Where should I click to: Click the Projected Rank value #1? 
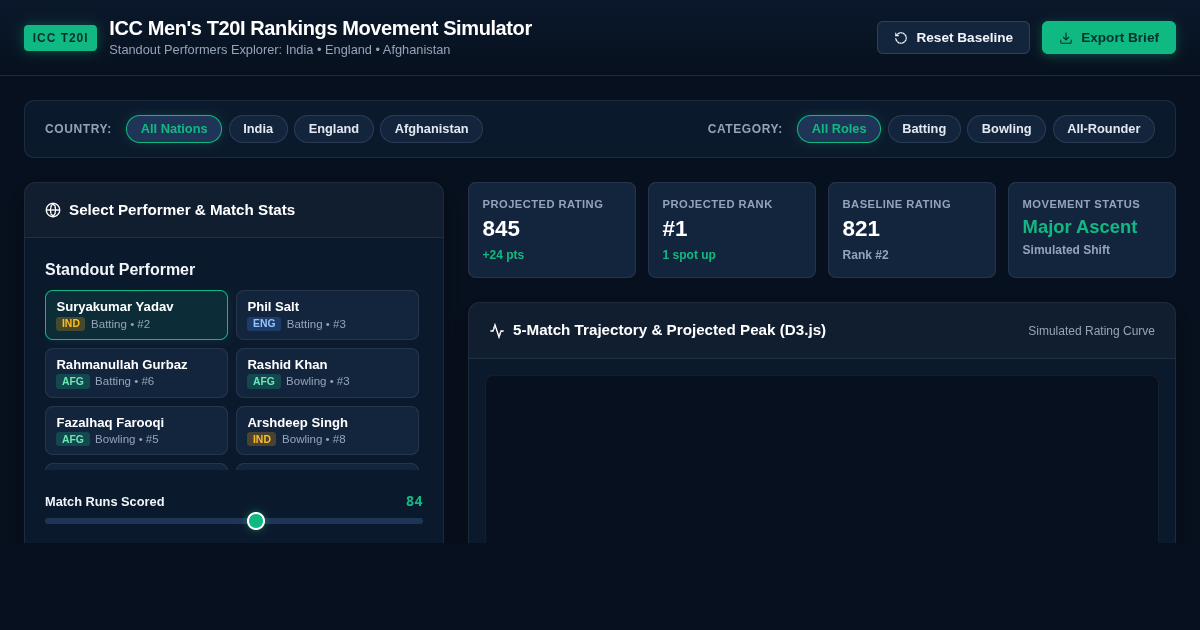pos(675,229)
